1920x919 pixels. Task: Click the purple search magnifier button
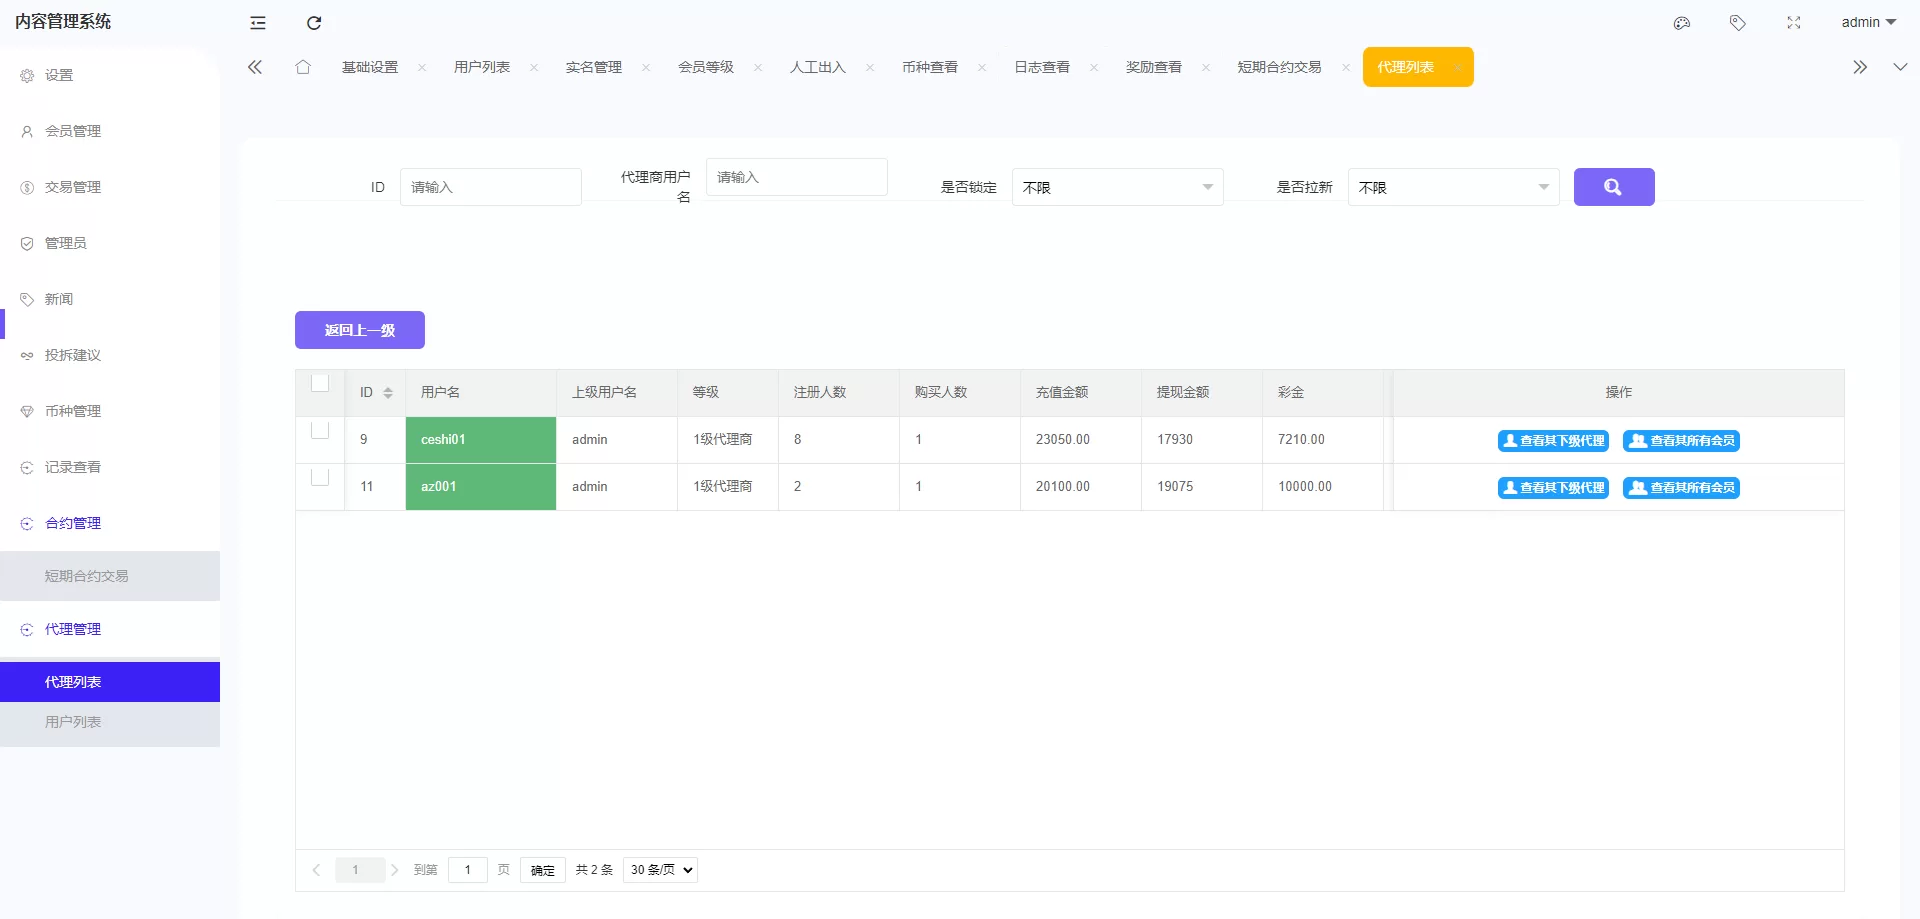(1614, 187)
